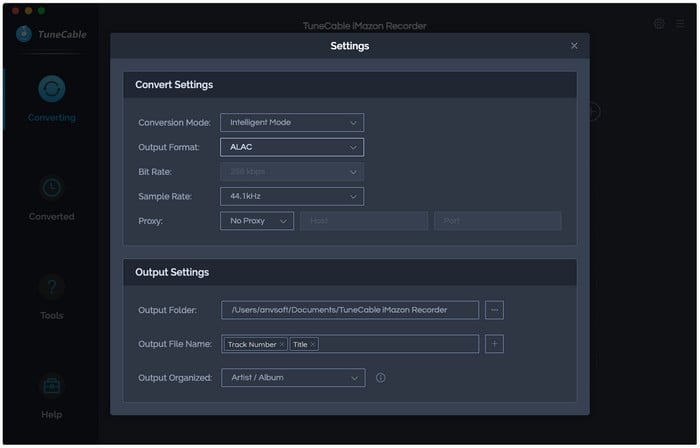Image resolution: width=700 pixels, height=448 pixels.
Task: Click the macOS yellow minimize window button
Action: coord(29,10)
